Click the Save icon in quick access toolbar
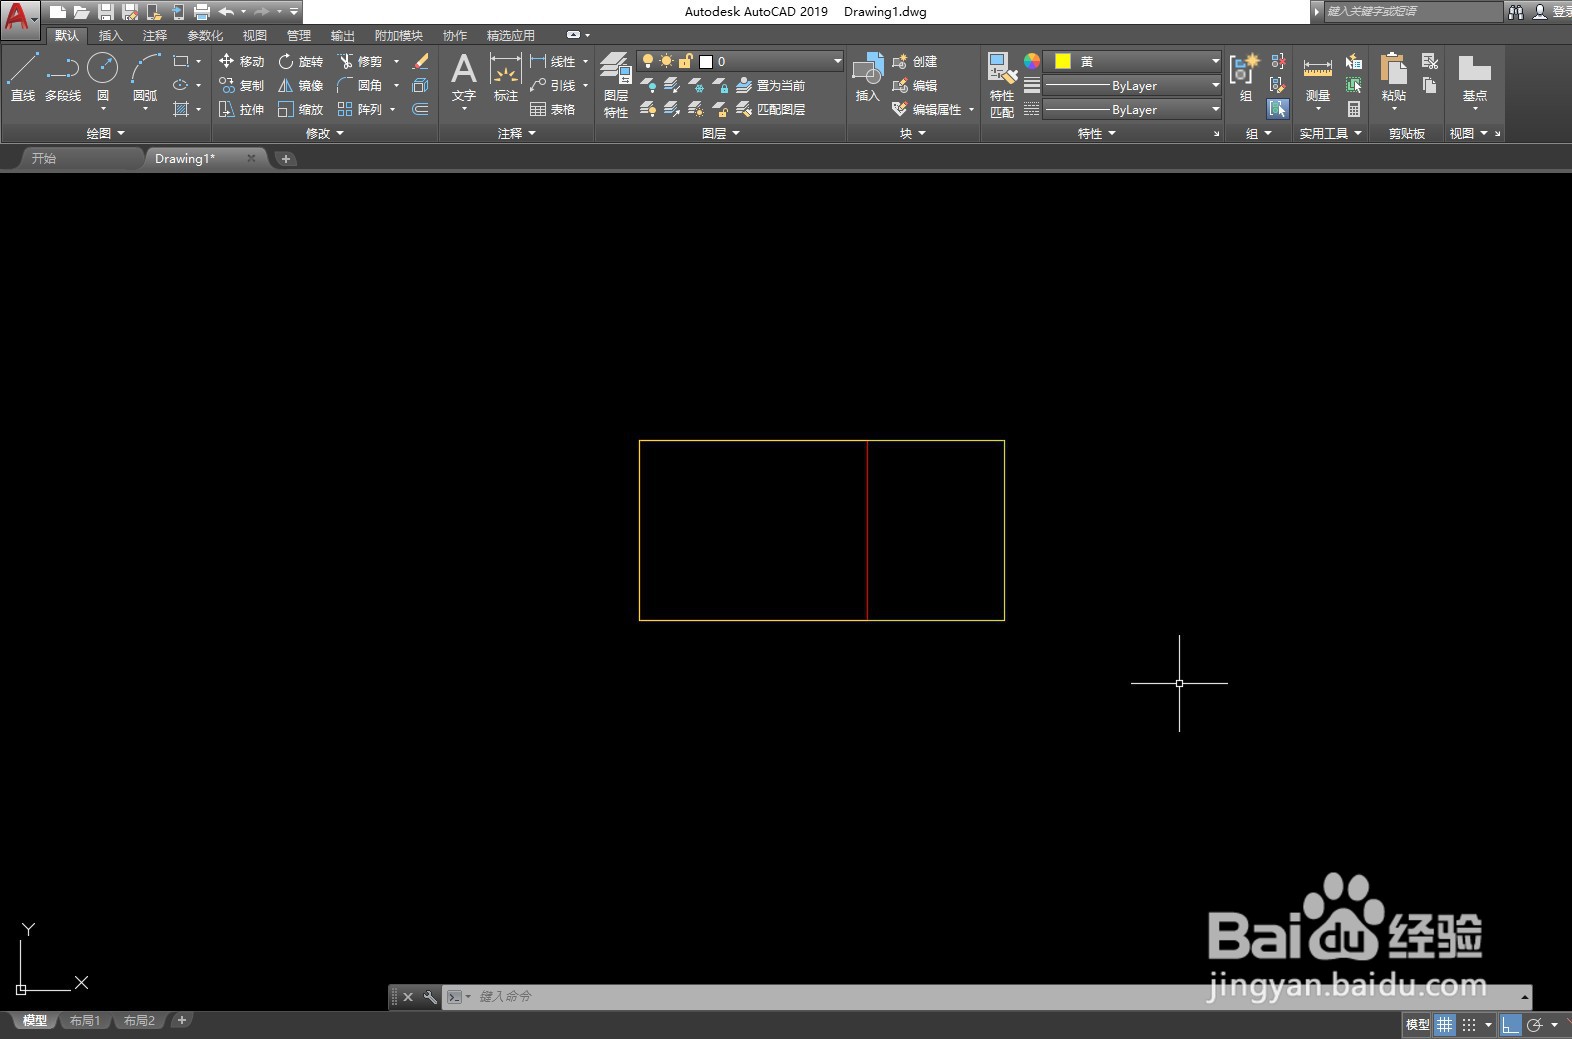The image size is (1572, 1039). click(106, 12)
